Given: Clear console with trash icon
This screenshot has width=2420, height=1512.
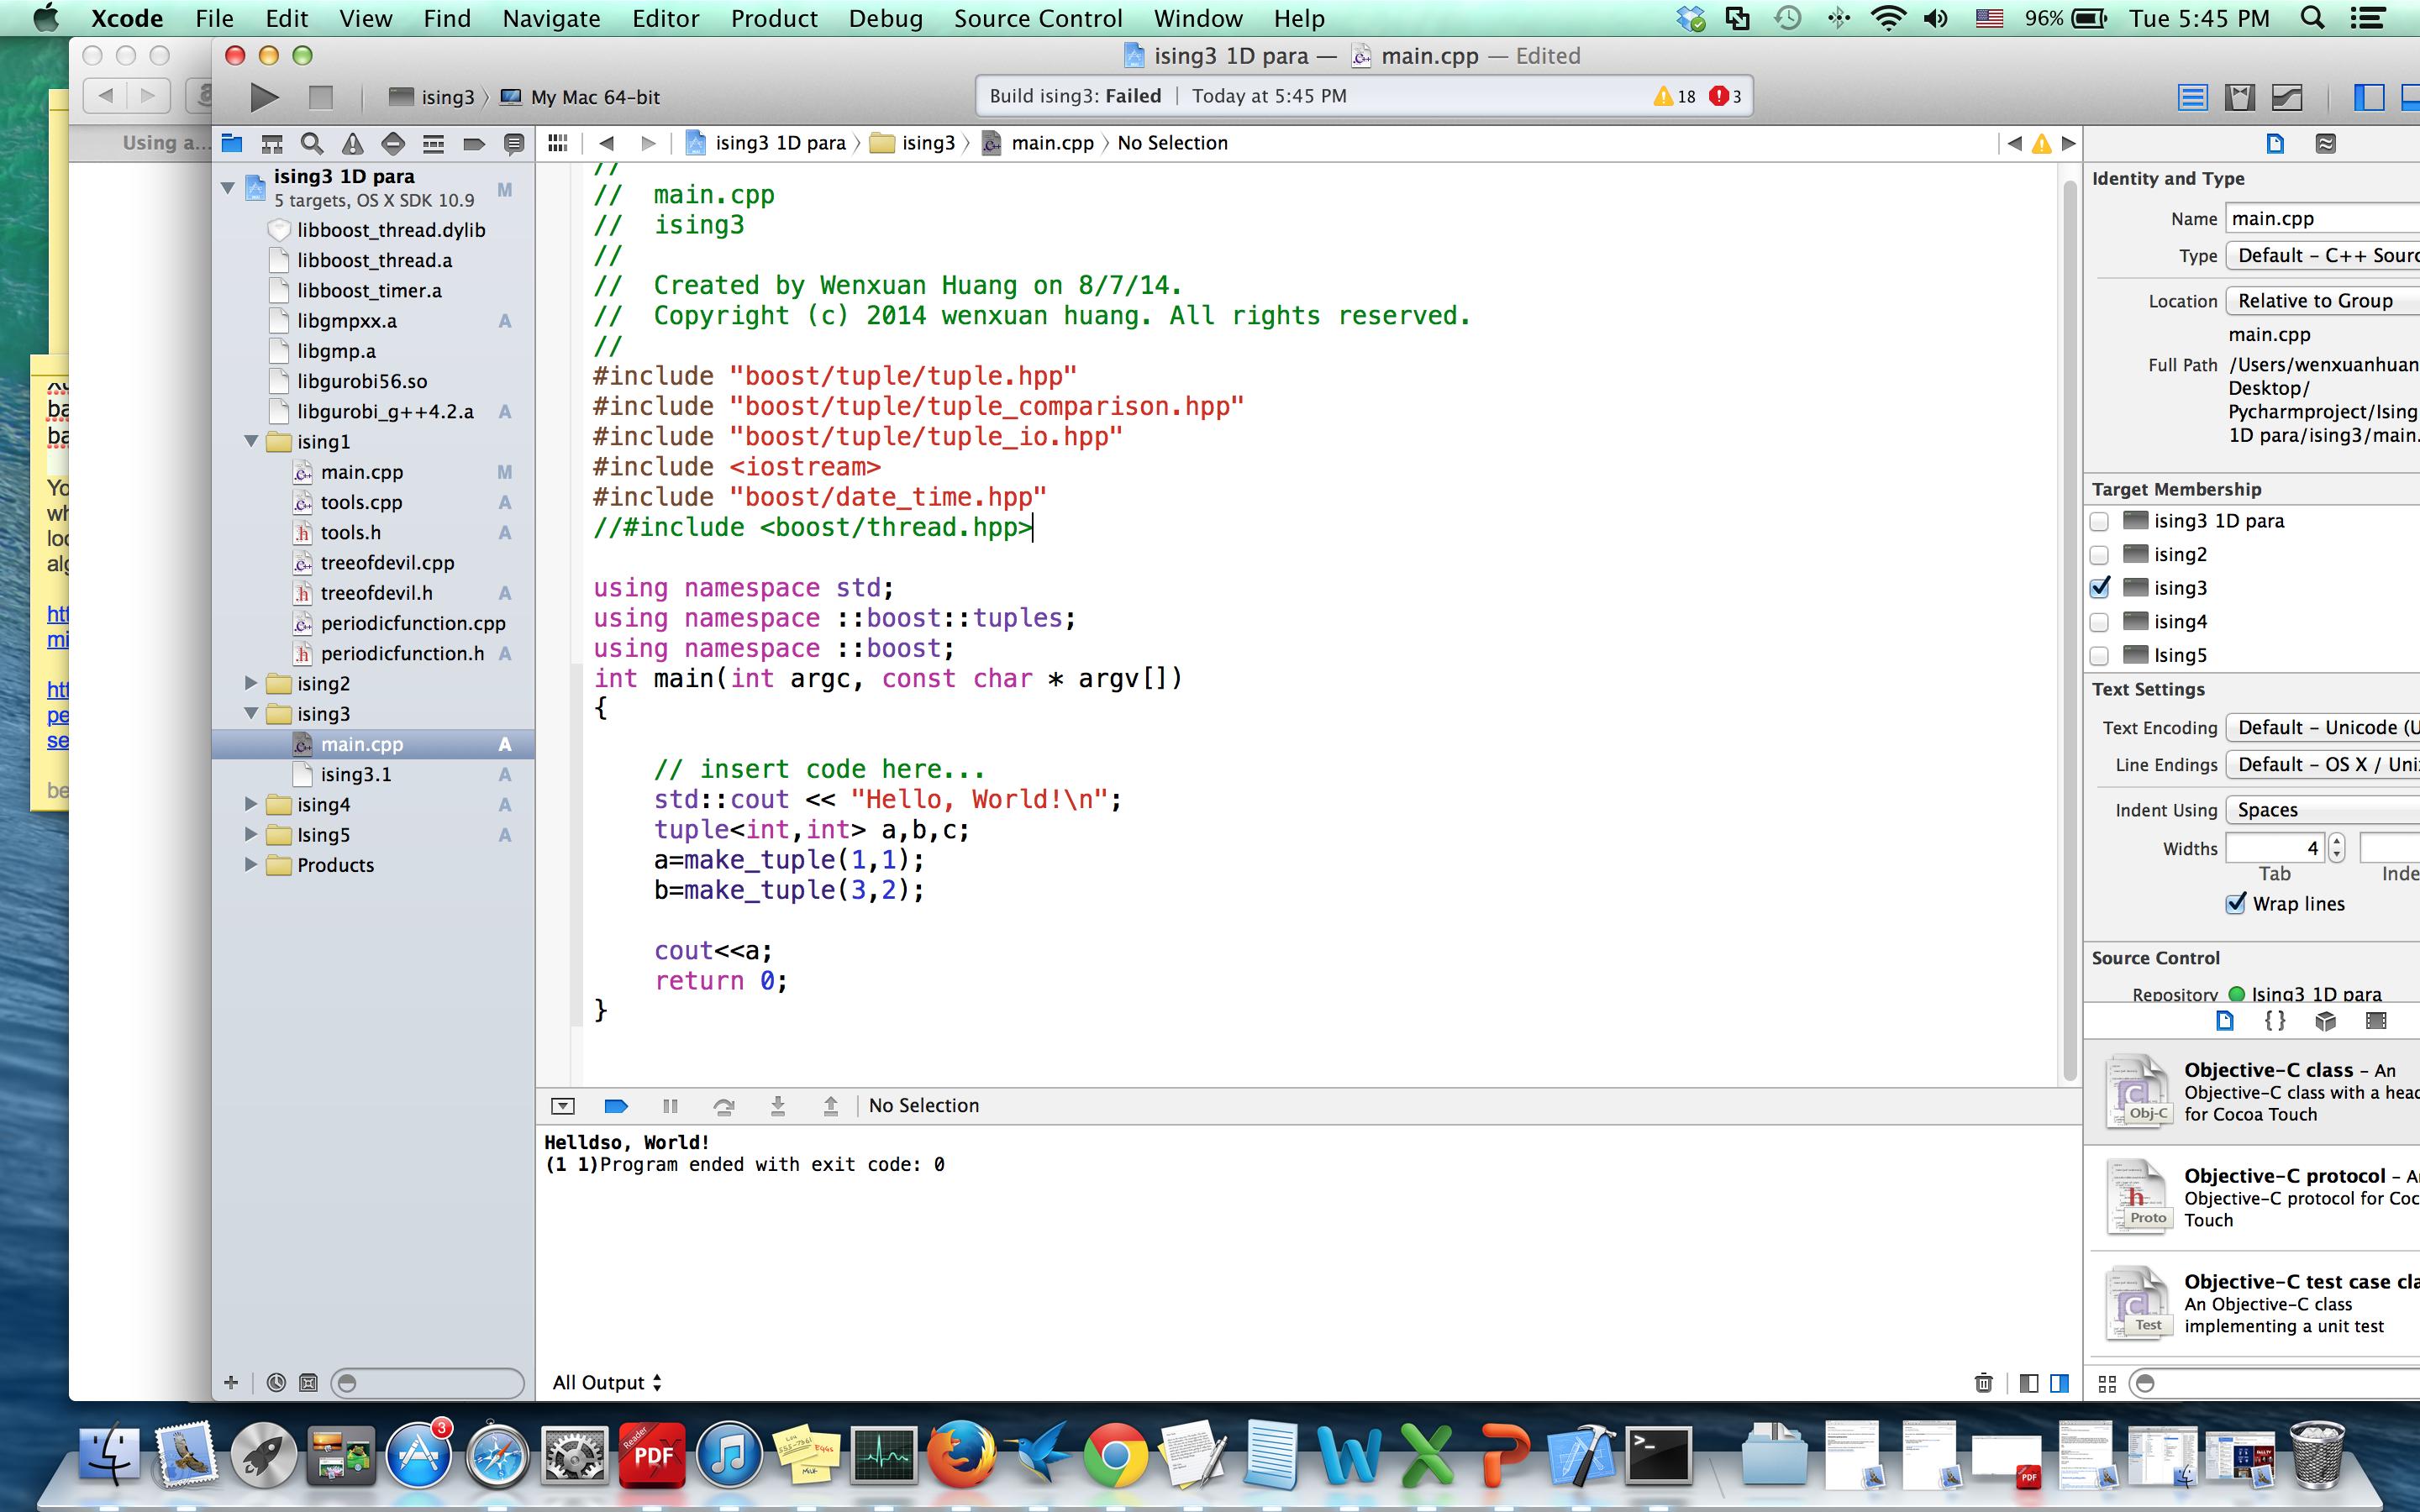Looking at the screenshot, I should pyautogui.click(x=1984, y=1383).
